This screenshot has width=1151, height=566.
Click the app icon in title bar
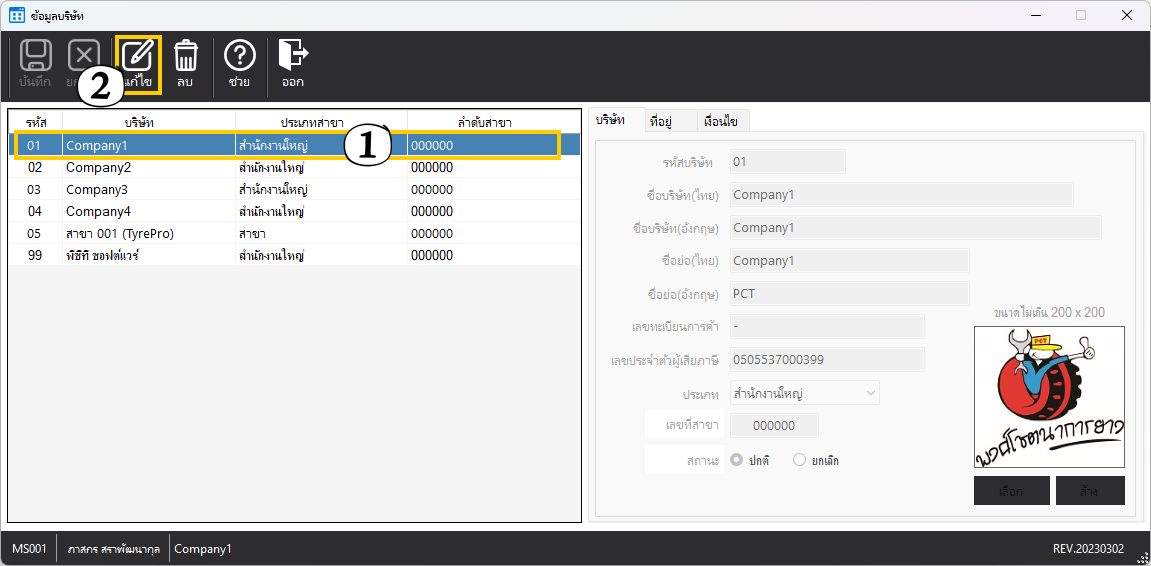(x=16, y=15)
